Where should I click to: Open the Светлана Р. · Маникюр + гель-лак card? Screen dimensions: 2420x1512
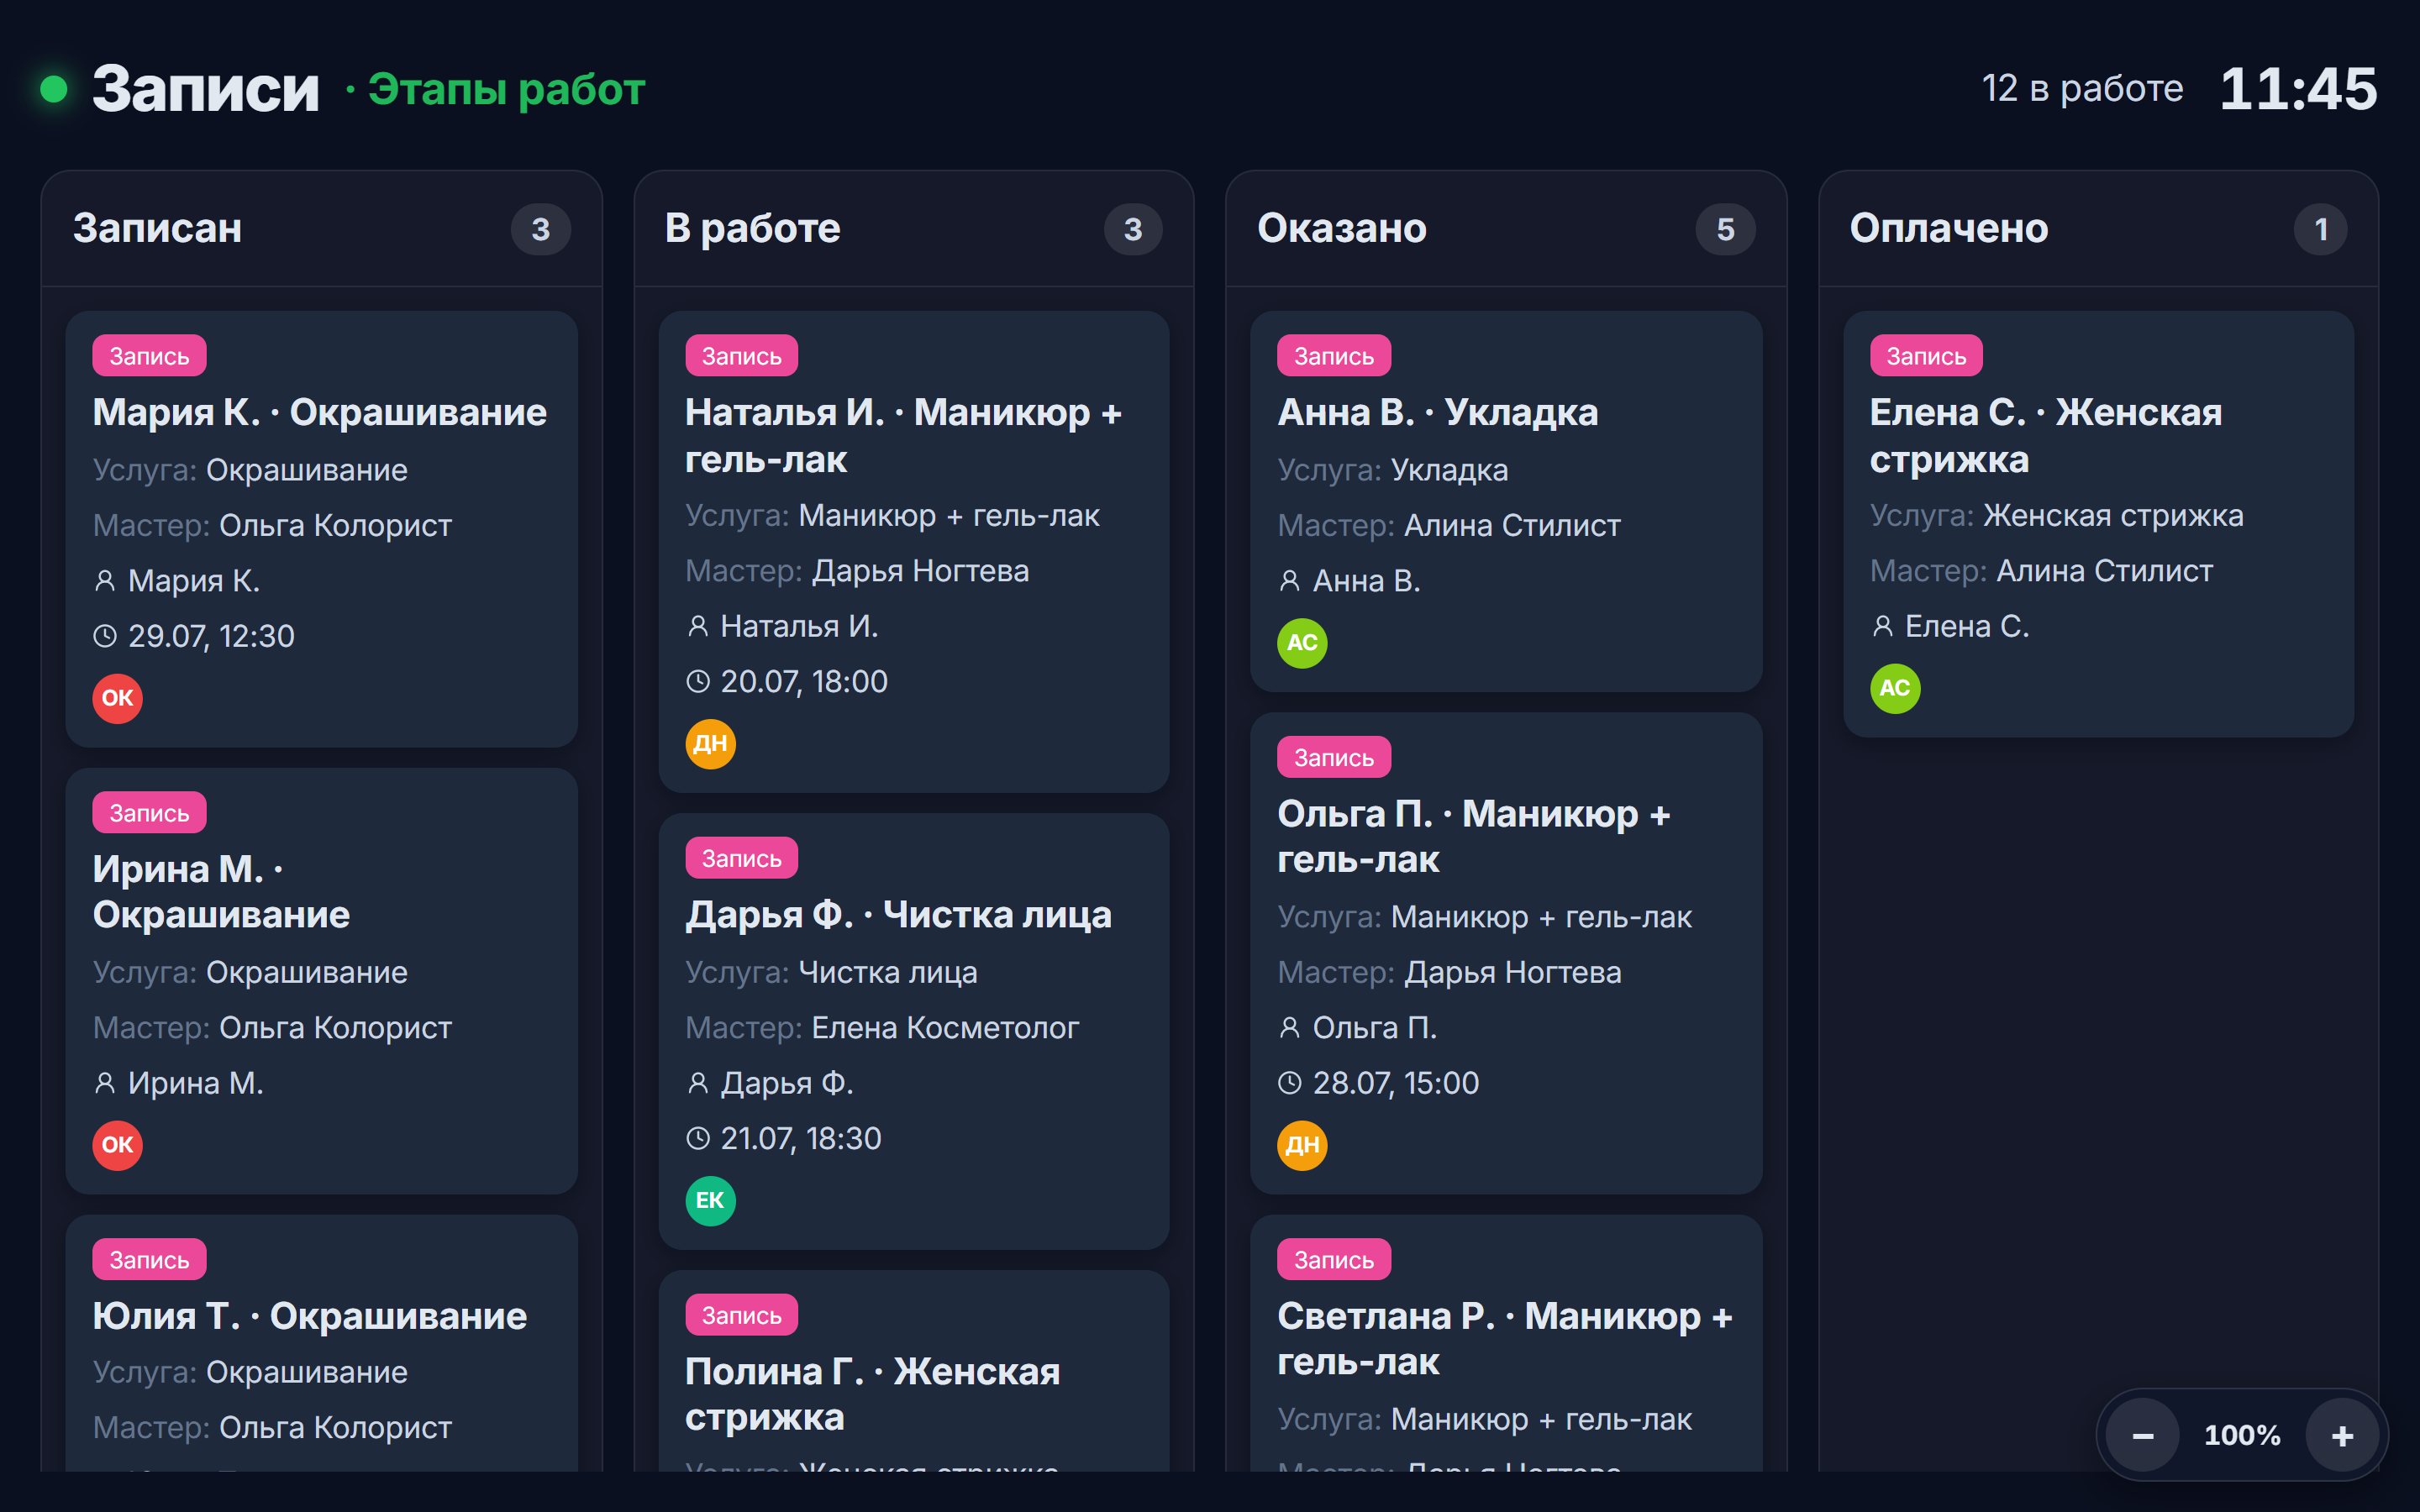[1506, 1343]
